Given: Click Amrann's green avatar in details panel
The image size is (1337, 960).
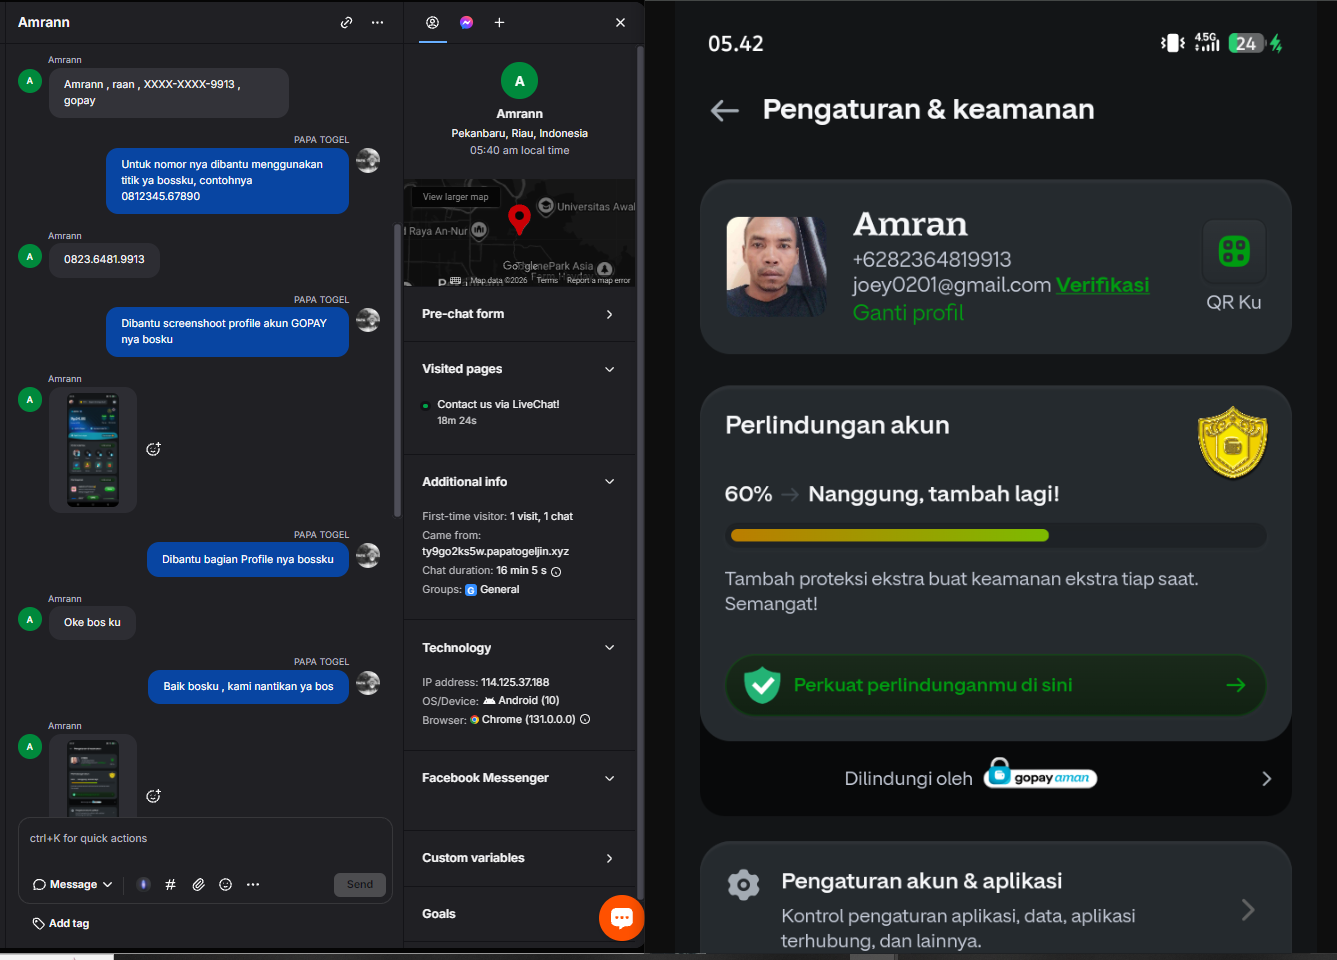Looking at the screenshot, I should pyautogui.click(x=519, y=81).
